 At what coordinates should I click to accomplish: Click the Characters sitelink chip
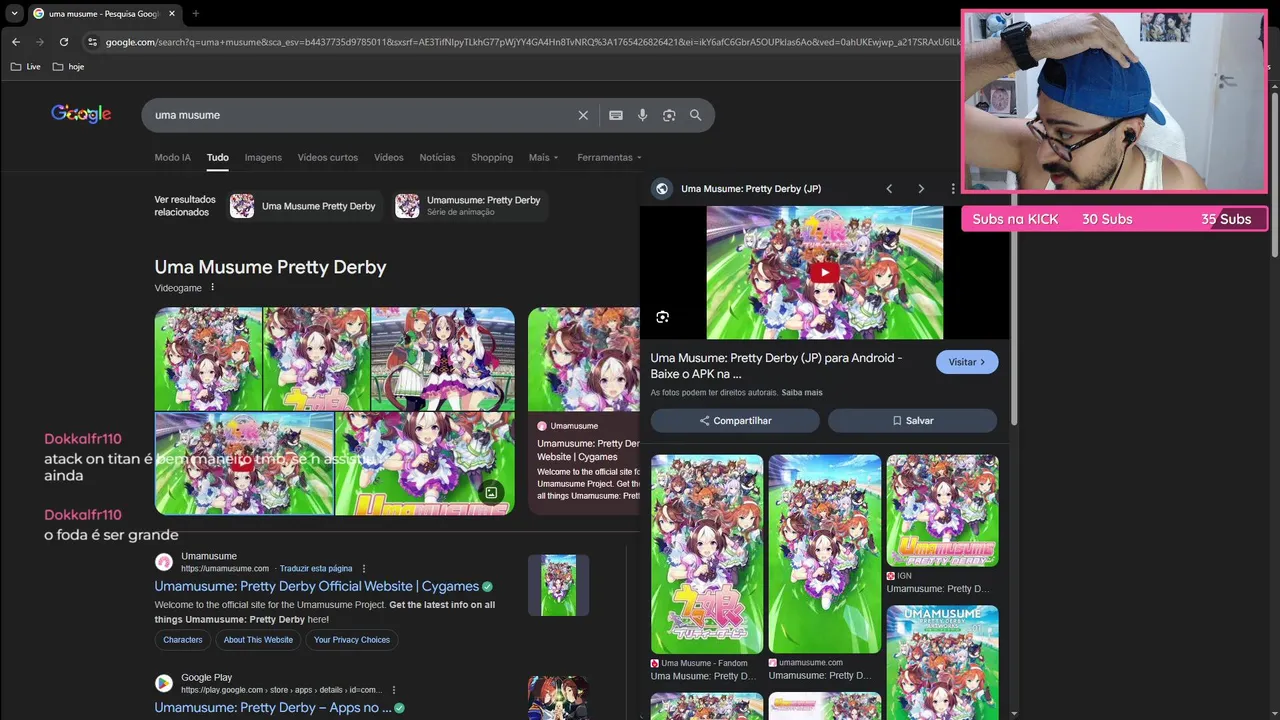pyautogui.click(x=183, y=640)
